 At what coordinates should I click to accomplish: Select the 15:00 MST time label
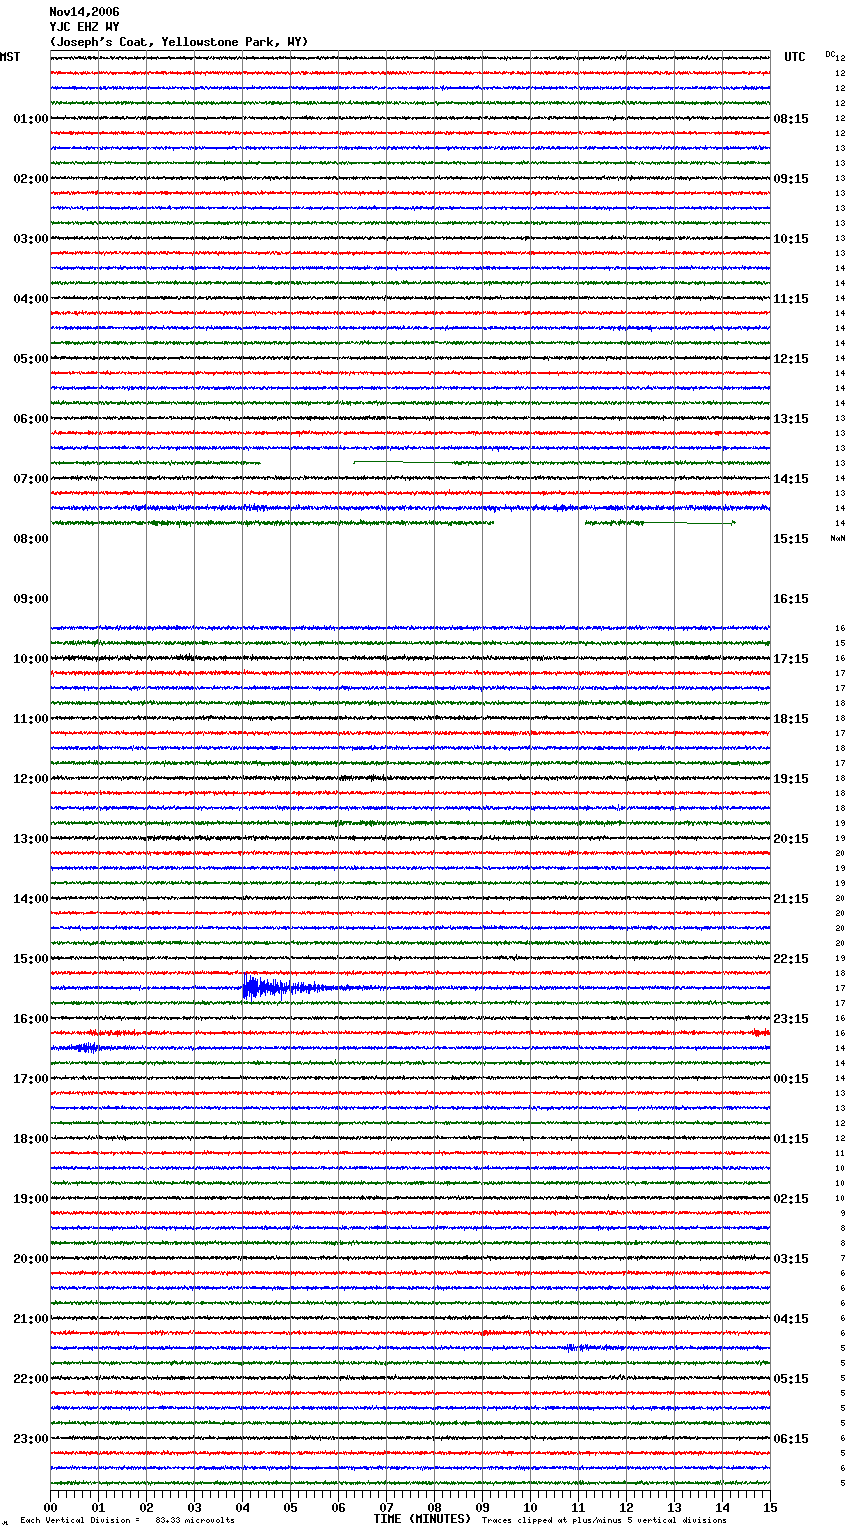pyautogui.click(x=31, y=959)
